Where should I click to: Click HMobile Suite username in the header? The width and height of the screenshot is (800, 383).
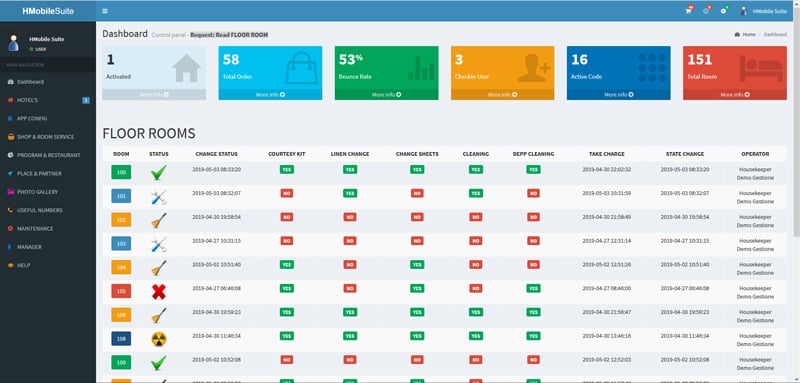pos(770,11)
